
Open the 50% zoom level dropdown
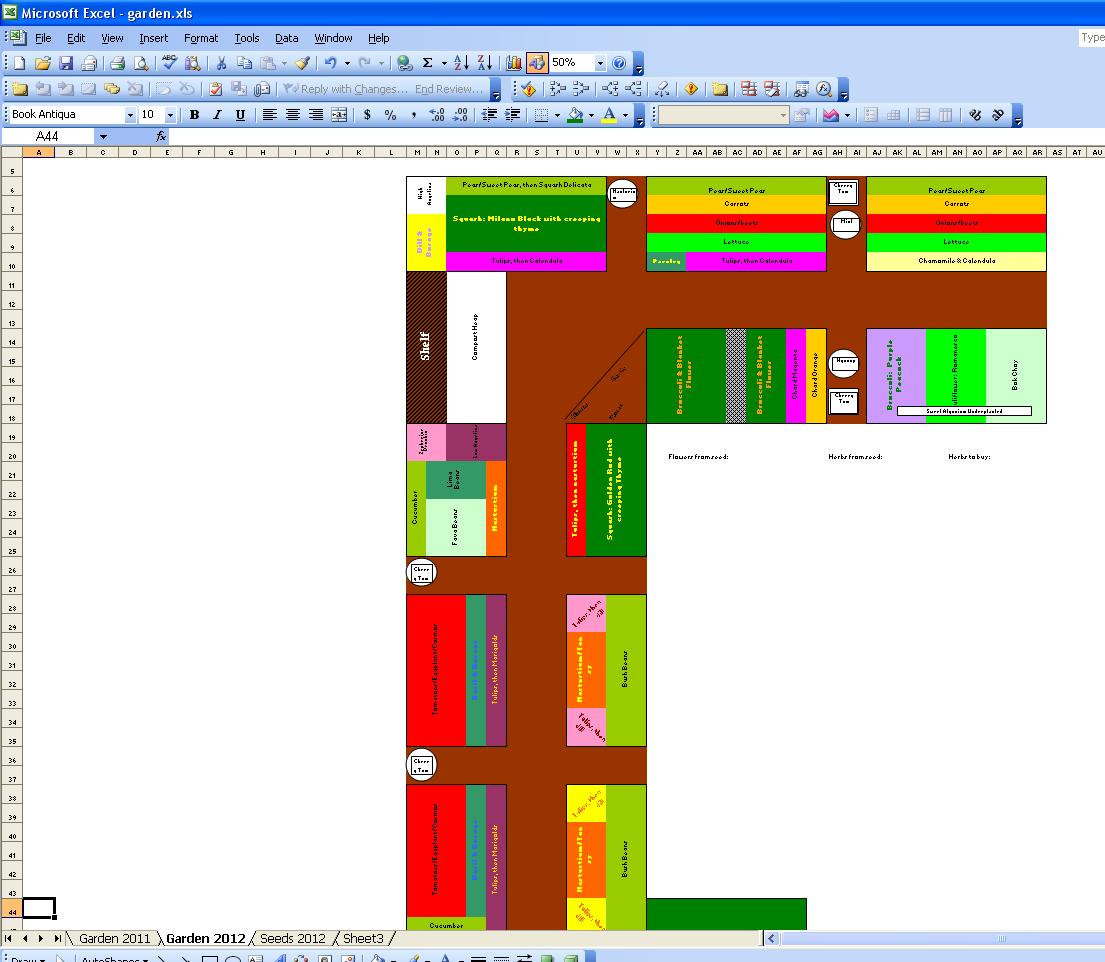(601, 63)
